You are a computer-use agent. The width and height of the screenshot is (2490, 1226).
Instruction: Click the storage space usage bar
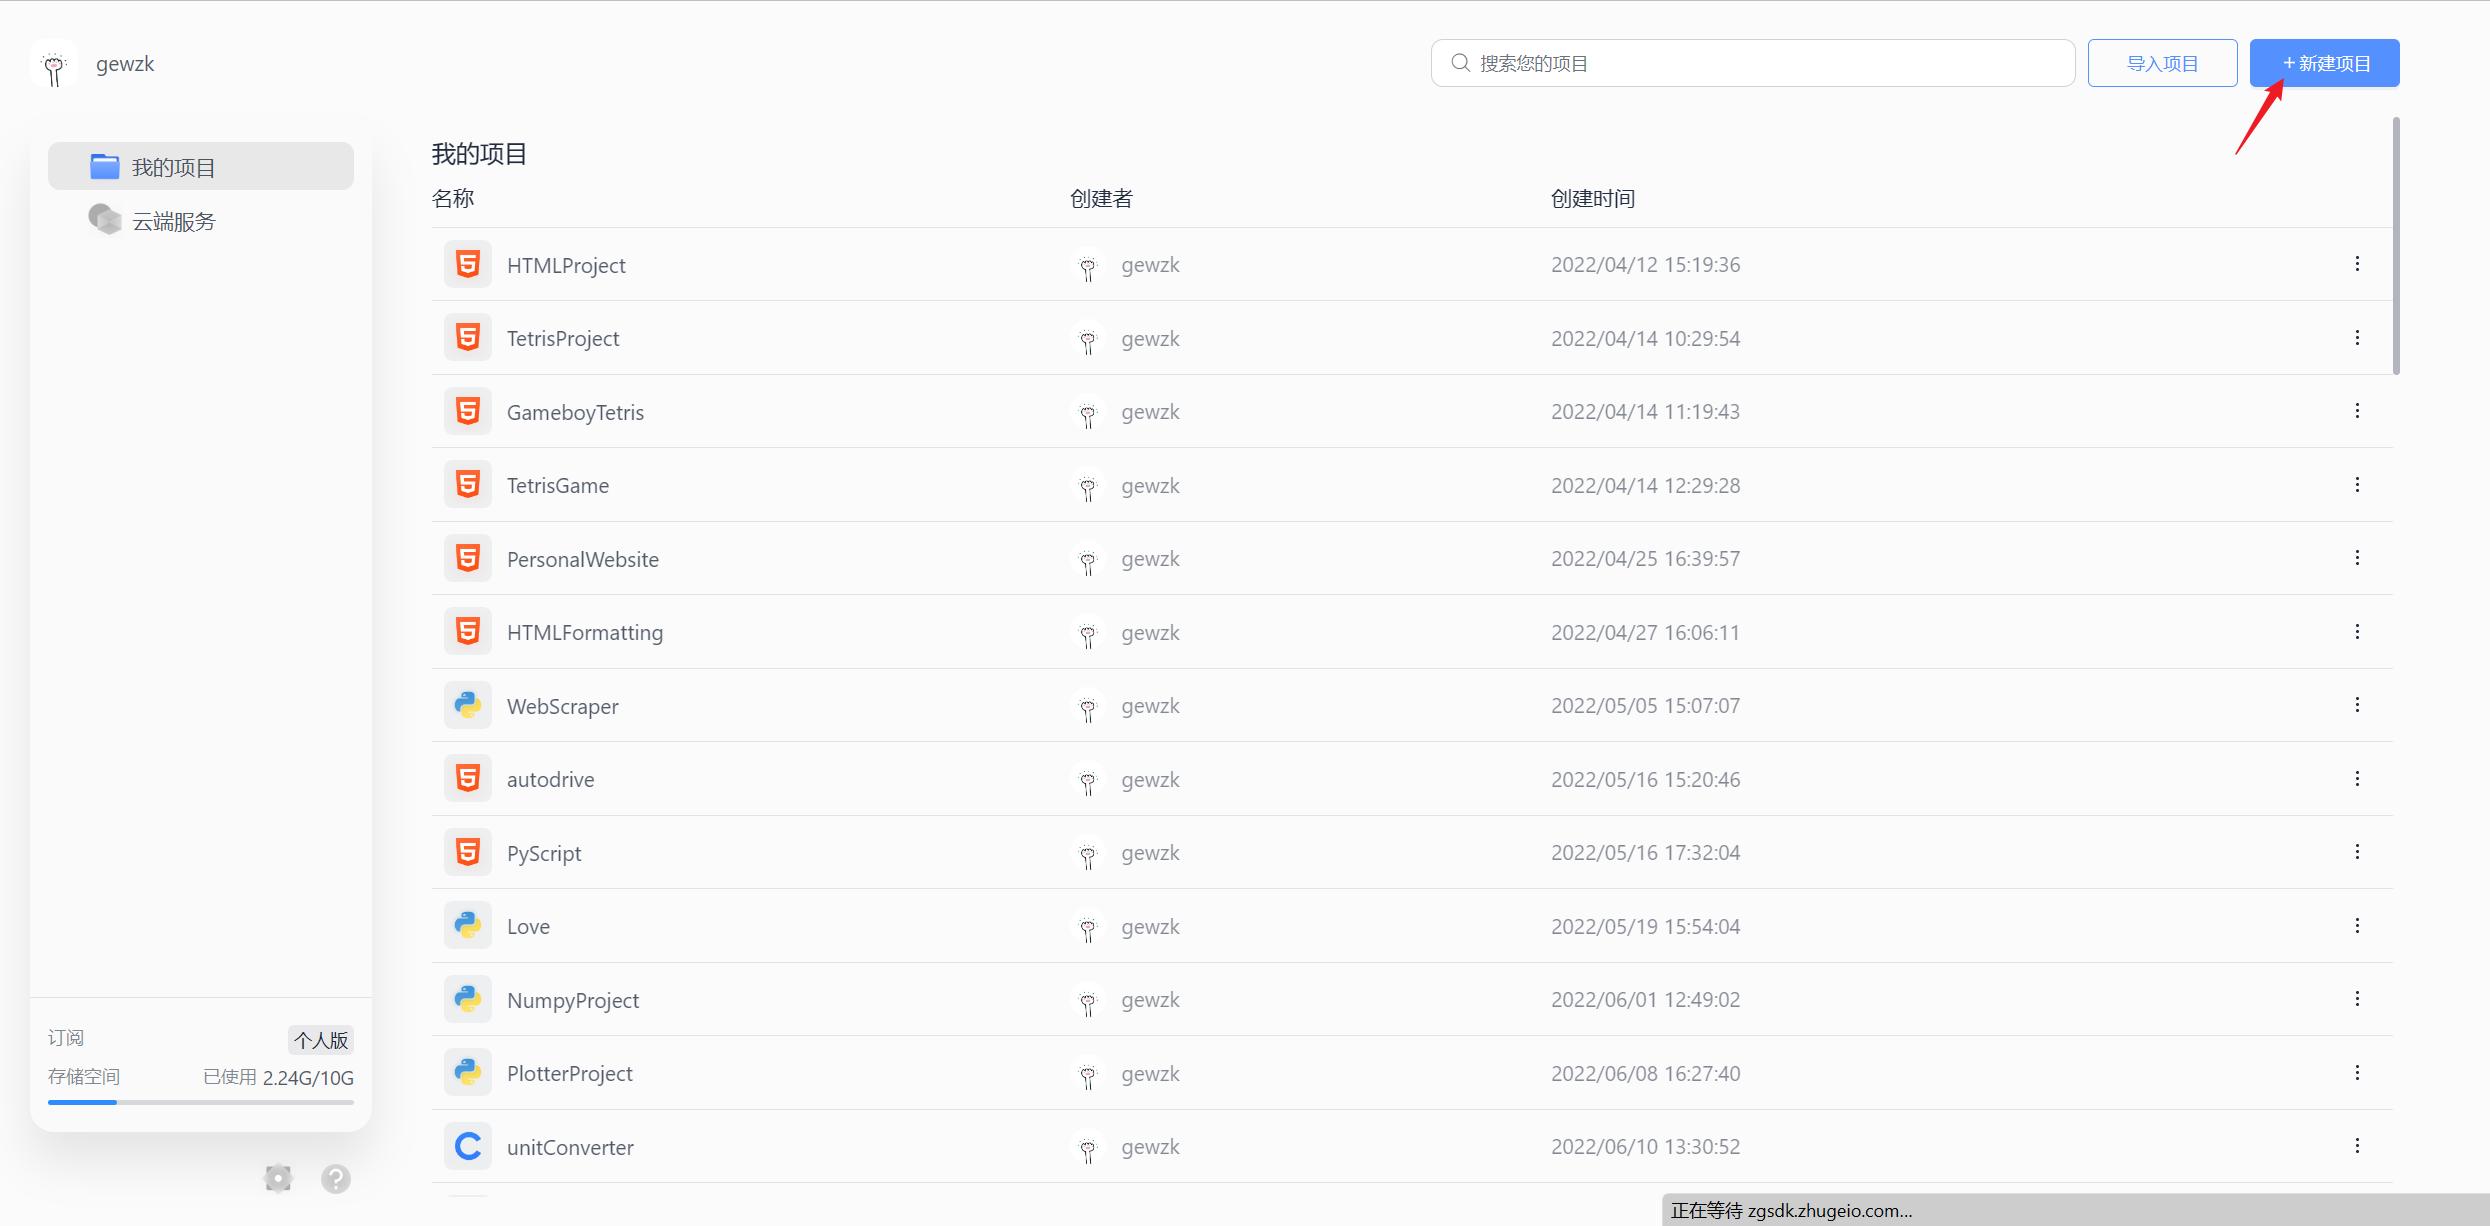tap(201, 1102)
